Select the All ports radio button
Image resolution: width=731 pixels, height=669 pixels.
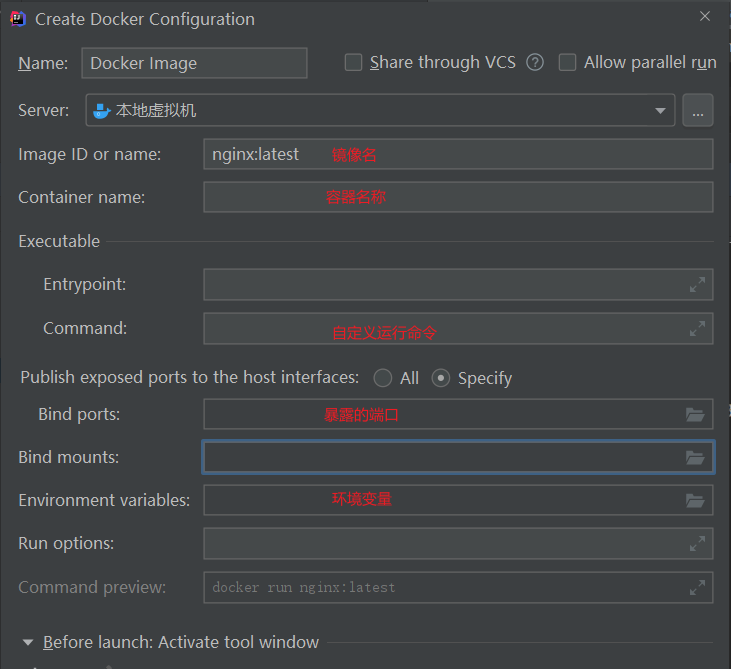[383, 378]
